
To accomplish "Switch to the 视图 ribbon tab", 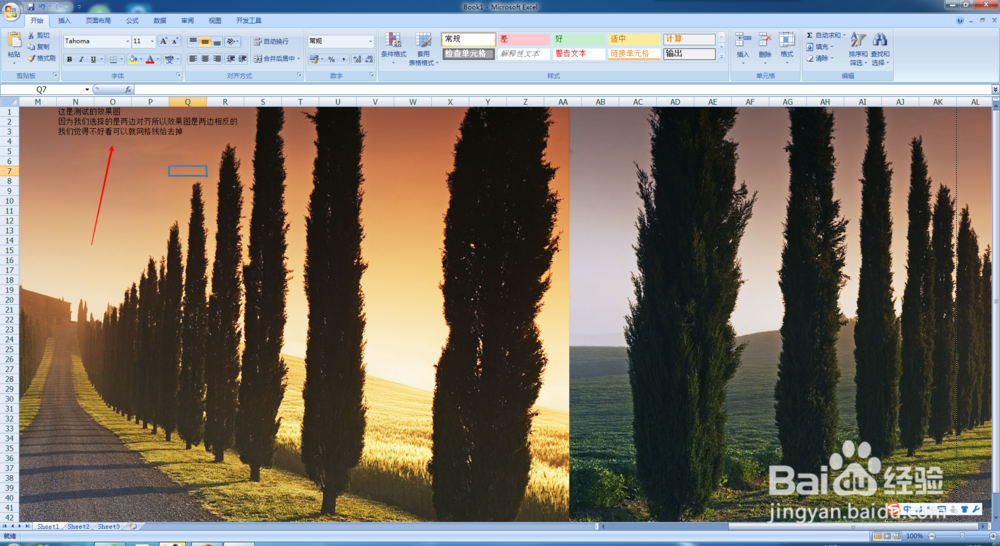I will tap(215, 20).
